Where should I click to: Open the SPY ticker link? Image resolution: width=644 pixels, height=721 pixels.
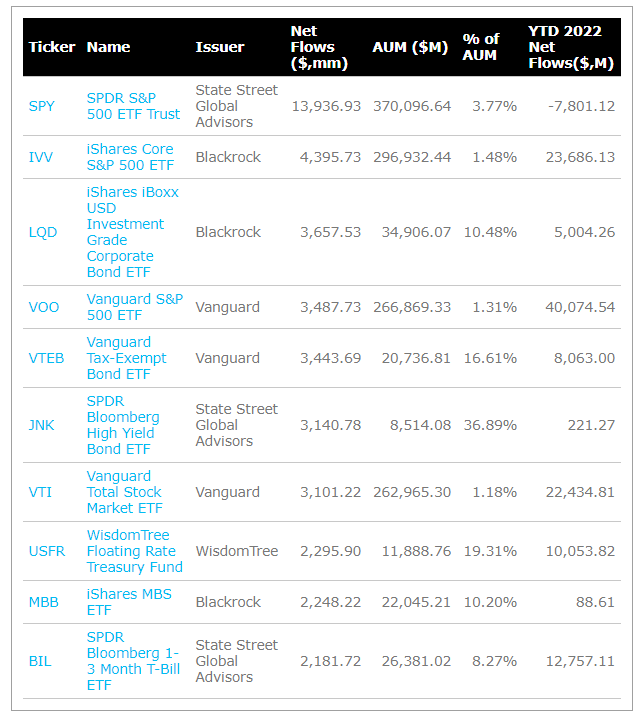pos(41,106)
